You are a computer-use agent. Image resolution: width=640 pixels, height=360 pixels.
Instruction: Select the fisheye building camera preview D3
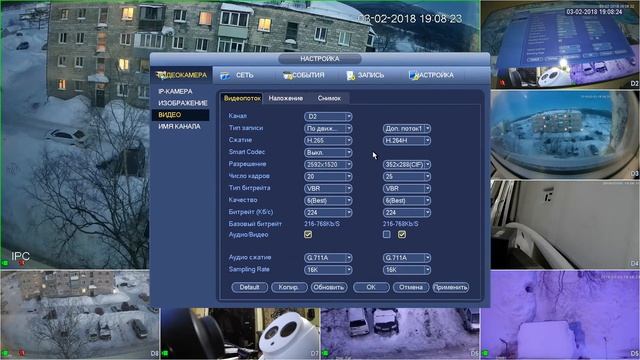pos(565,135)
